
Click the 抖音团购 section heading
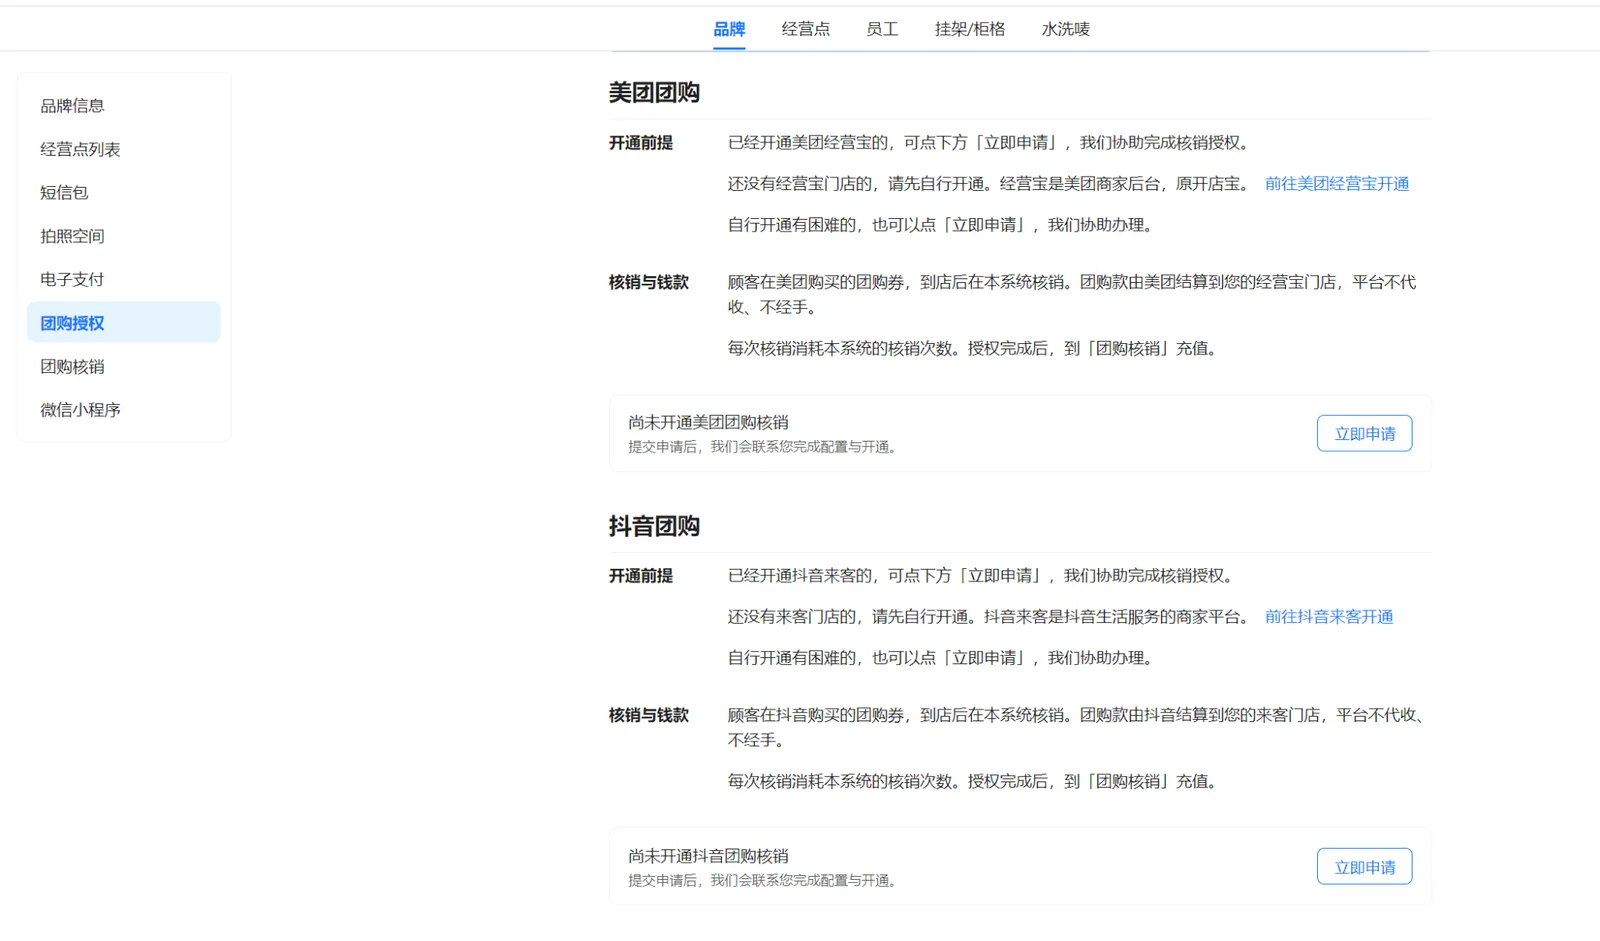click(654, 526)
